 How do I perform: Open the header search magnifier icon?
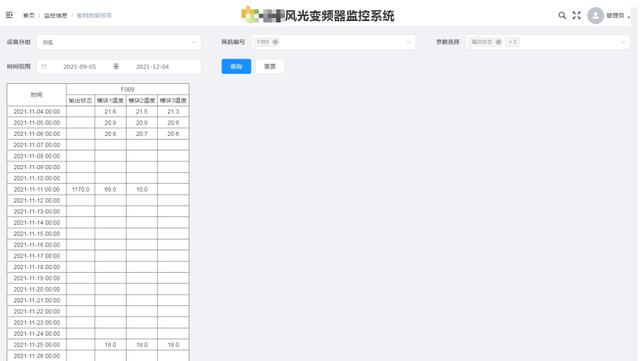click(562, 16)
